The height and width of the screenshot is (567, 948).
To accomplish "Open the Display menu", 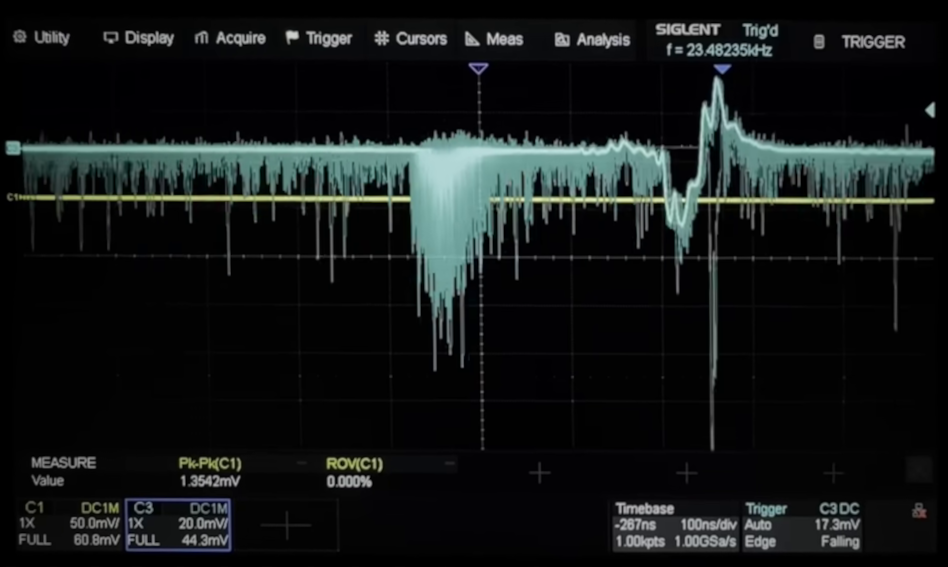I will pyautogui.click(x=138, y=38).
